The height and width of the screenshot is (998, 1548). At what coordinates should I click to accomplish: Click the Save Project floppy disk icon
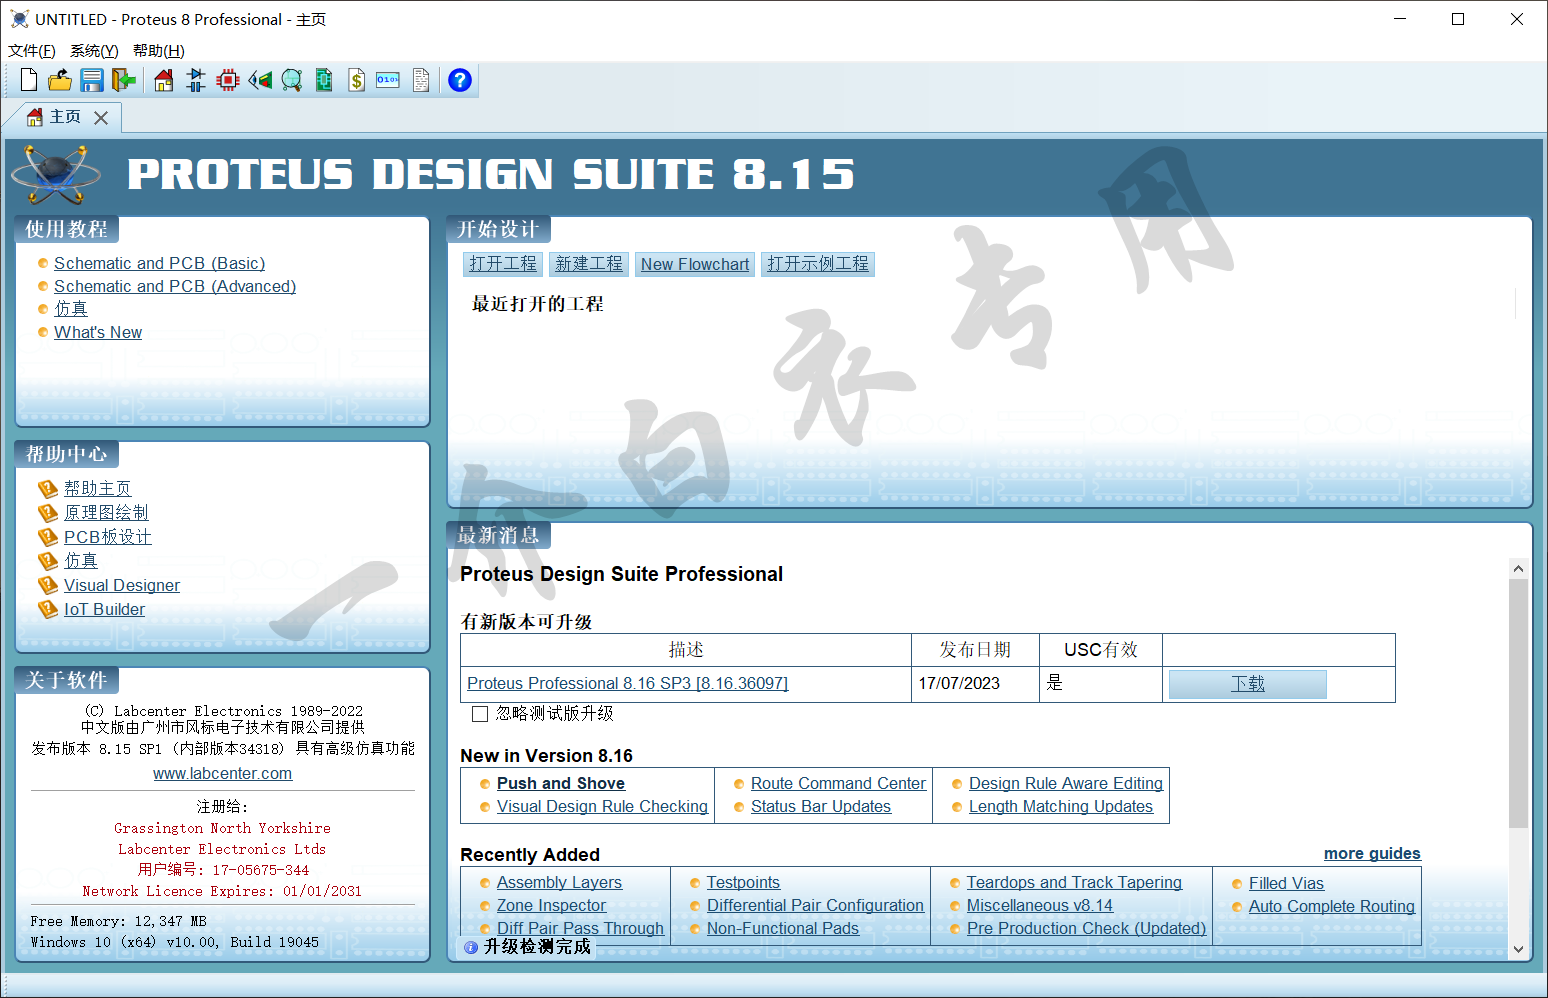click(x=92, y=80)
